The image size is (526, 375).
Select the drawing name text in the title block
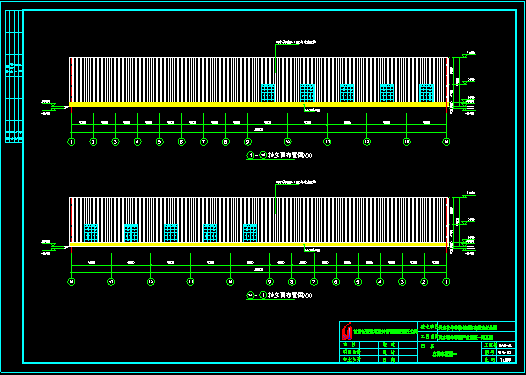tap(444, 354)
